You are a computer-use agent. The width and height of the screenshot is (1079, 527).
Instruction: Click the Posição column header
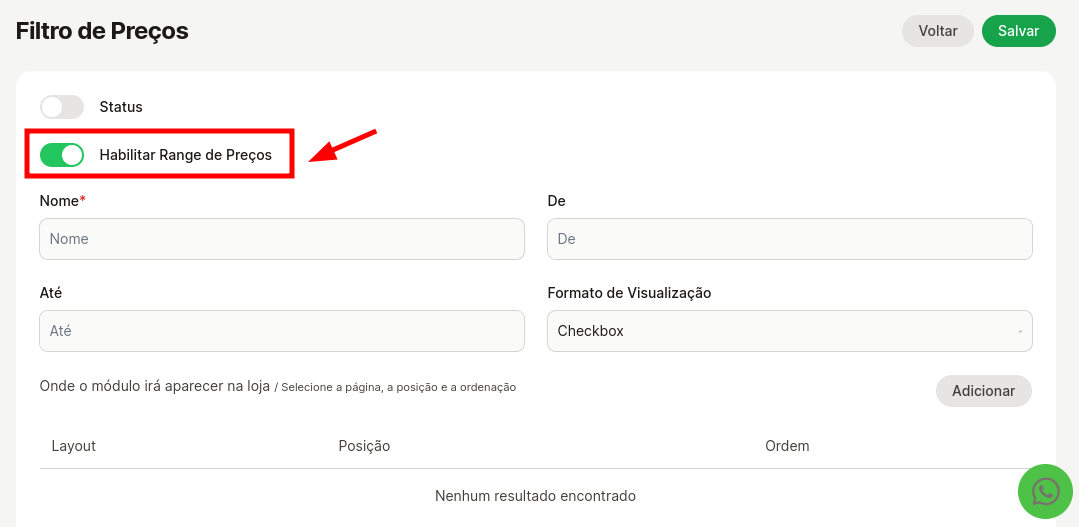(364, 446)
